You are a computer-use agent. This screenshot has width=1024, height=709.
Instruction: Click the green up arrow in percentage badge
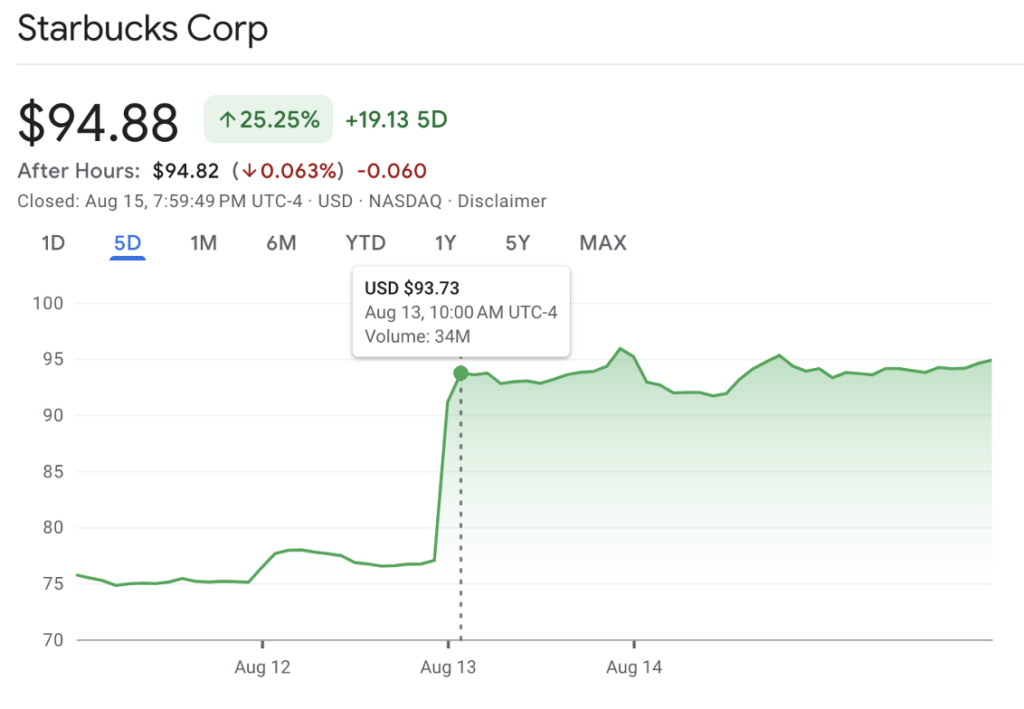click(x=227, y=121)
